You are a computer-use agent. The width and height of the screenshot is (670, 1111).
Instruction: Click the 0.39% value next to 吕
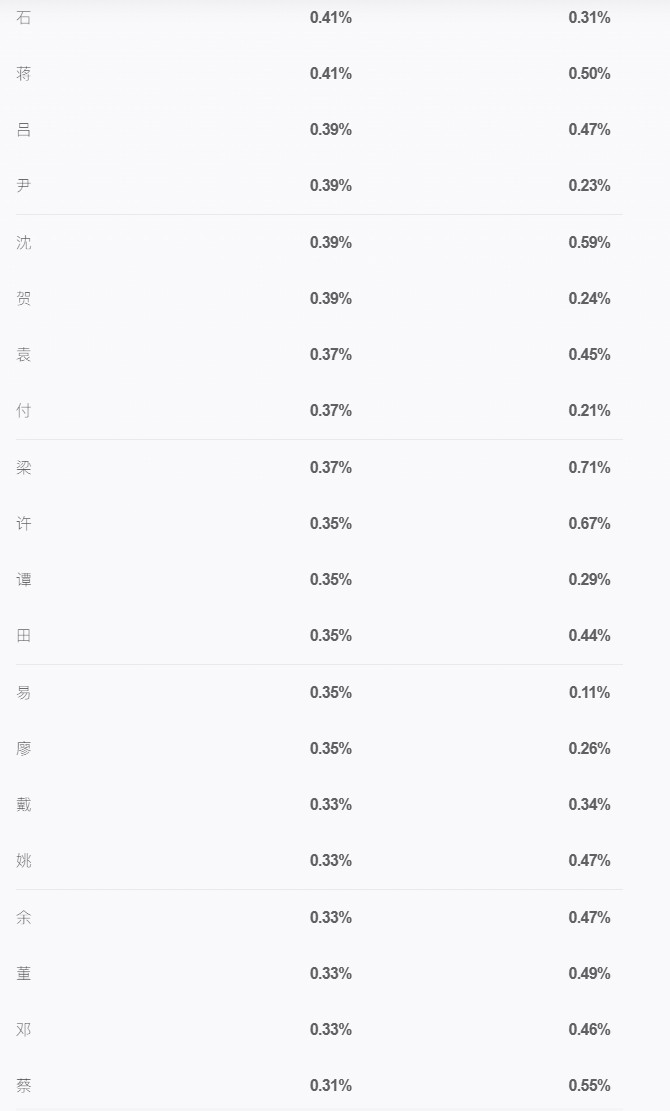pyautogui.click(x=331, y=130)
